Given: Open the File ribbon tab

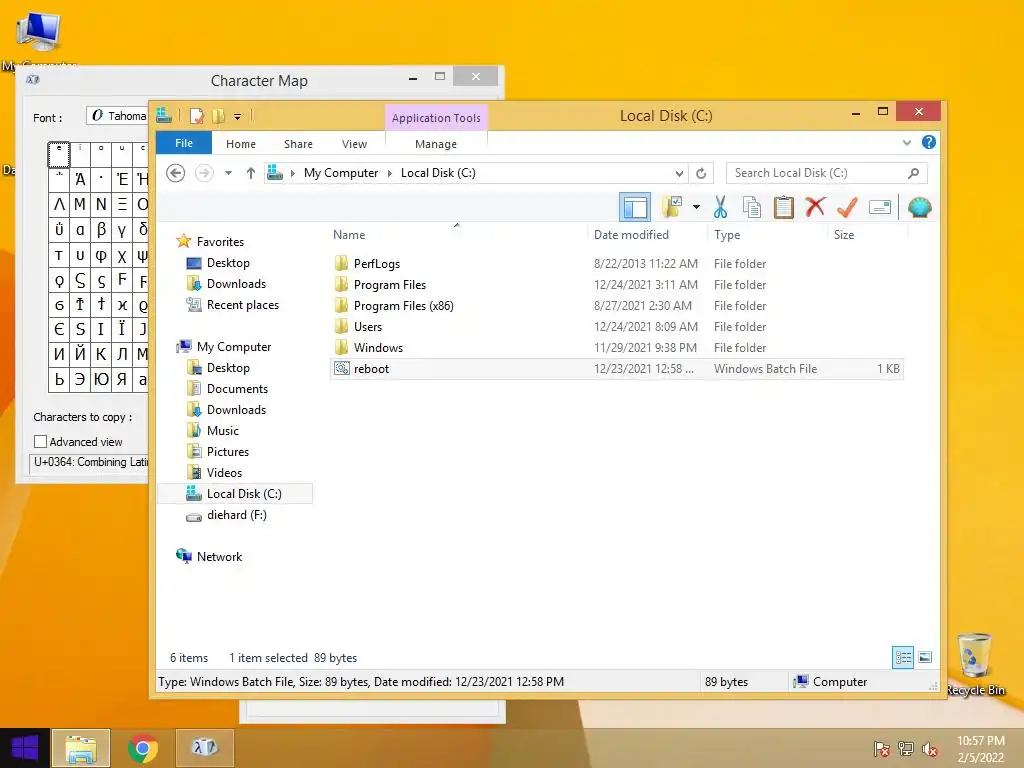Looking at the screenshot, I should [x=184, y=143].
